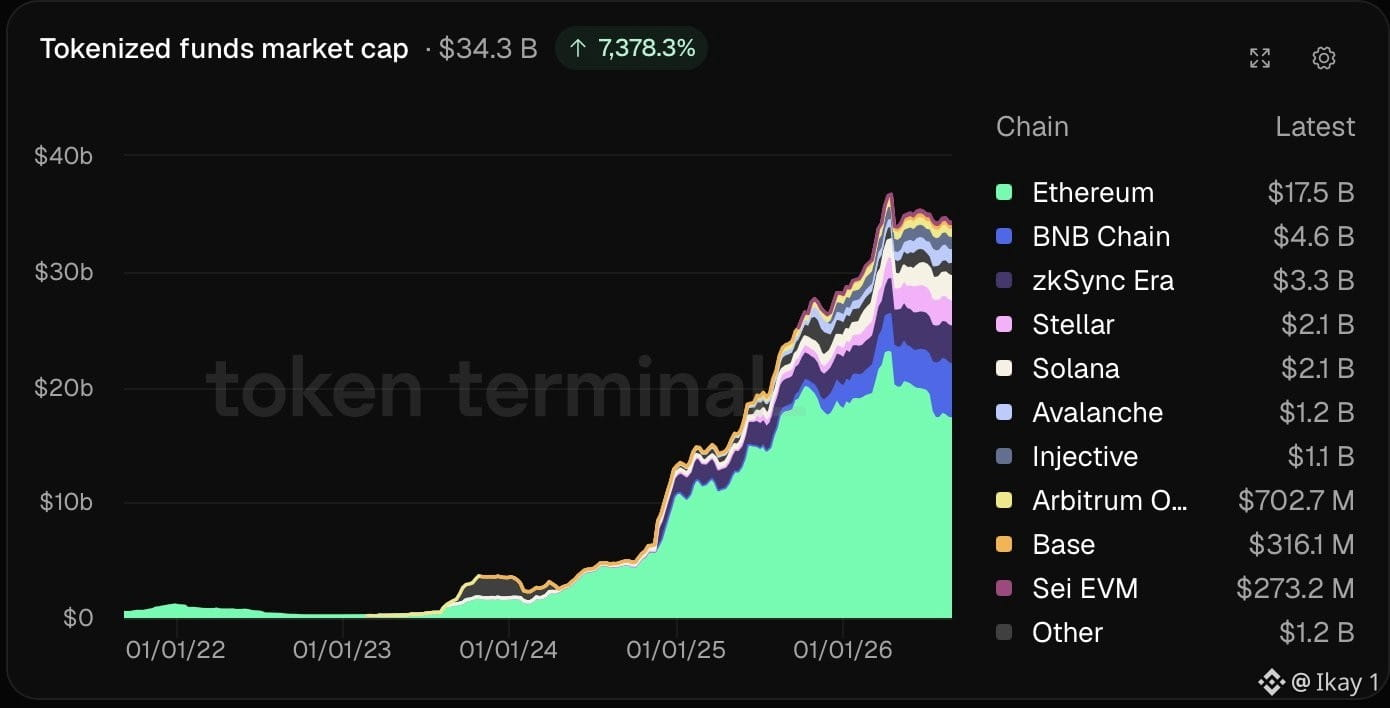Toggle the Other category legend entry
The width and height of the screenshot is (1390, 708).
coord(1175,632)
